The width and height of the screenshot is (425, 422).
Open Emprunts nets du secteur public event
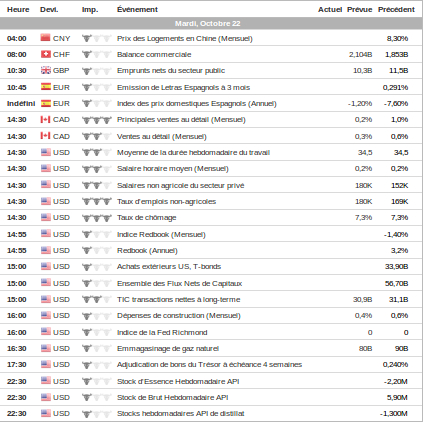pyautogui.click(x=171, y=71)
